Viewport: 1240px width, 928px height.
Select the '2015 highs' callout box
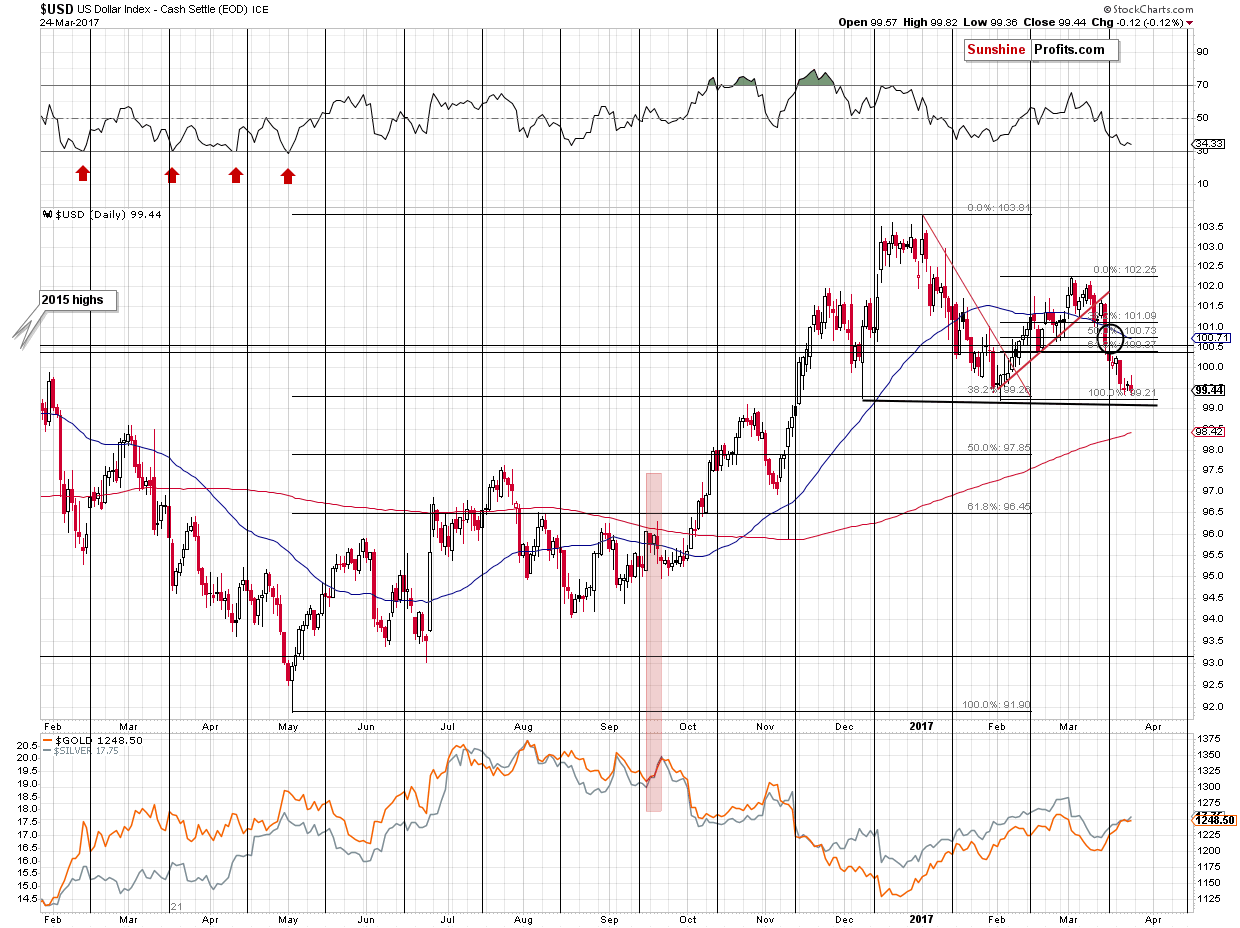click(x=79, y=299)
